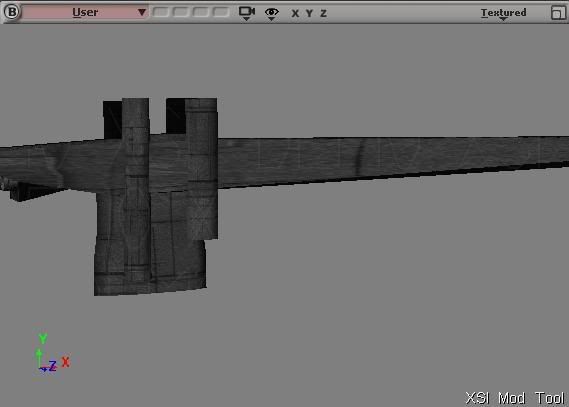Open the User view dropdown
This screenshot has height=407, width=569.
(85, 12)
